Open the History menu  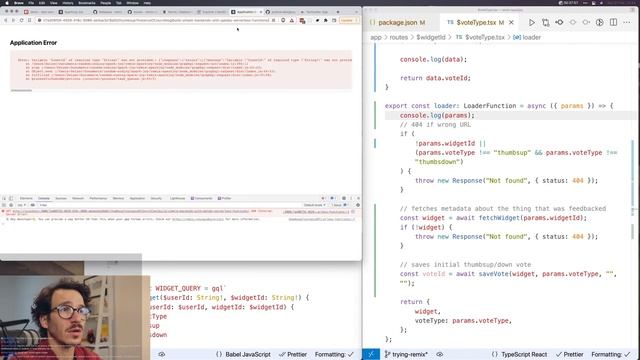[68, 3]
